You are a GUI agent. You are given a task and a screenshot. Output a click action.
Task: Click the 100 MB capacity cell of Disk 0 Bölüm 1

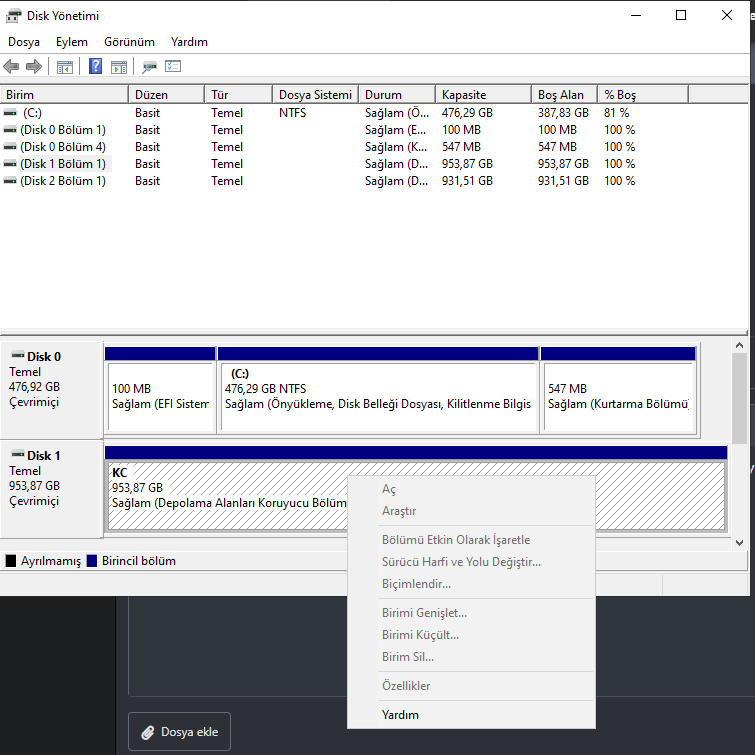[461, 130]
